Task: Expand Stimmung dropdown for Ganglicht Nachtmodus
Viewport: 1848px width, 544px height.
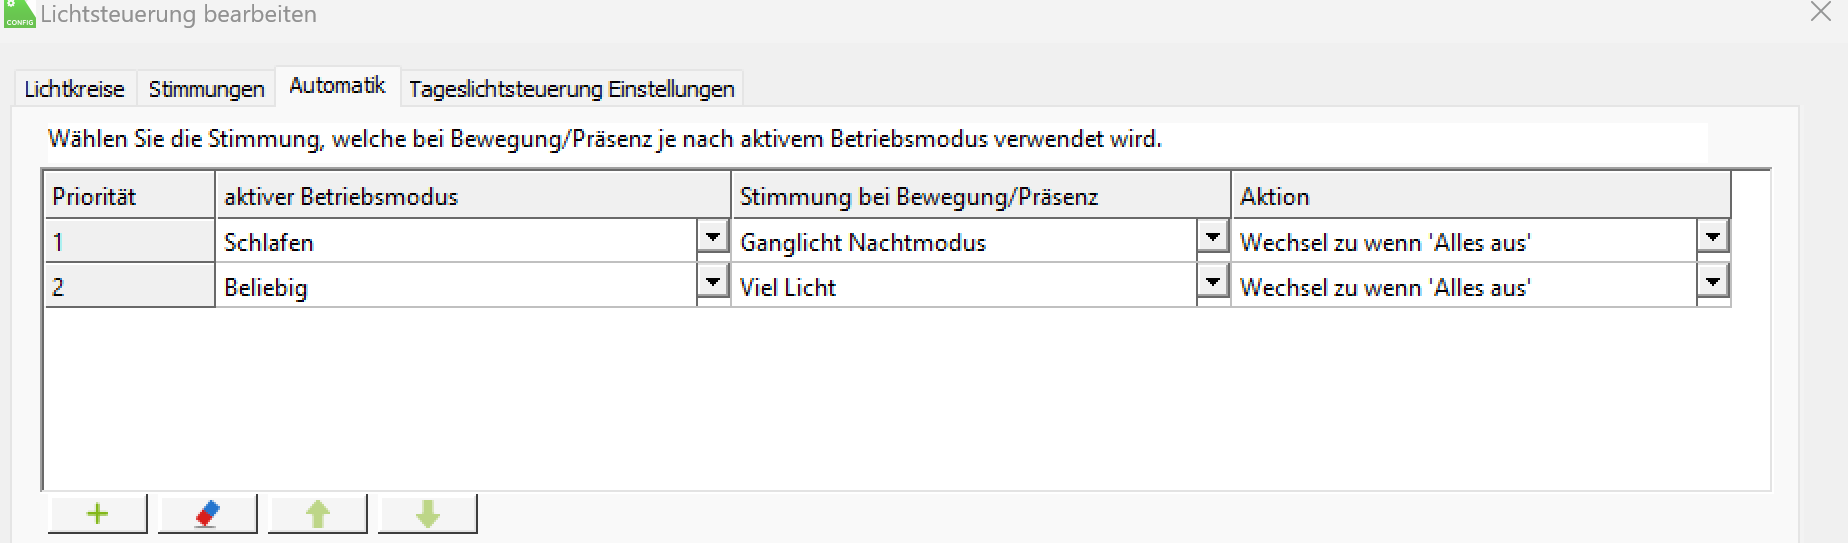Action: (x=1212, y=238)
